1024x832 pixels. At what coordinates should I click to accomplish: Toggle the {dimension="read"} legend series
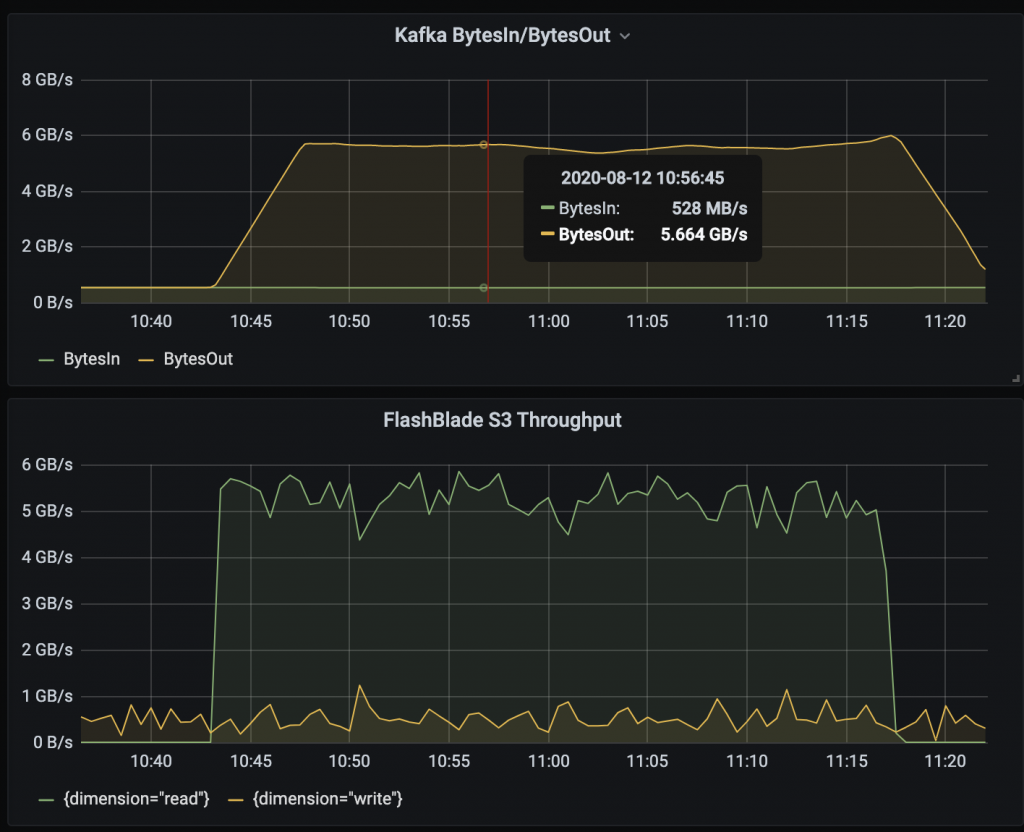(136, 799)
